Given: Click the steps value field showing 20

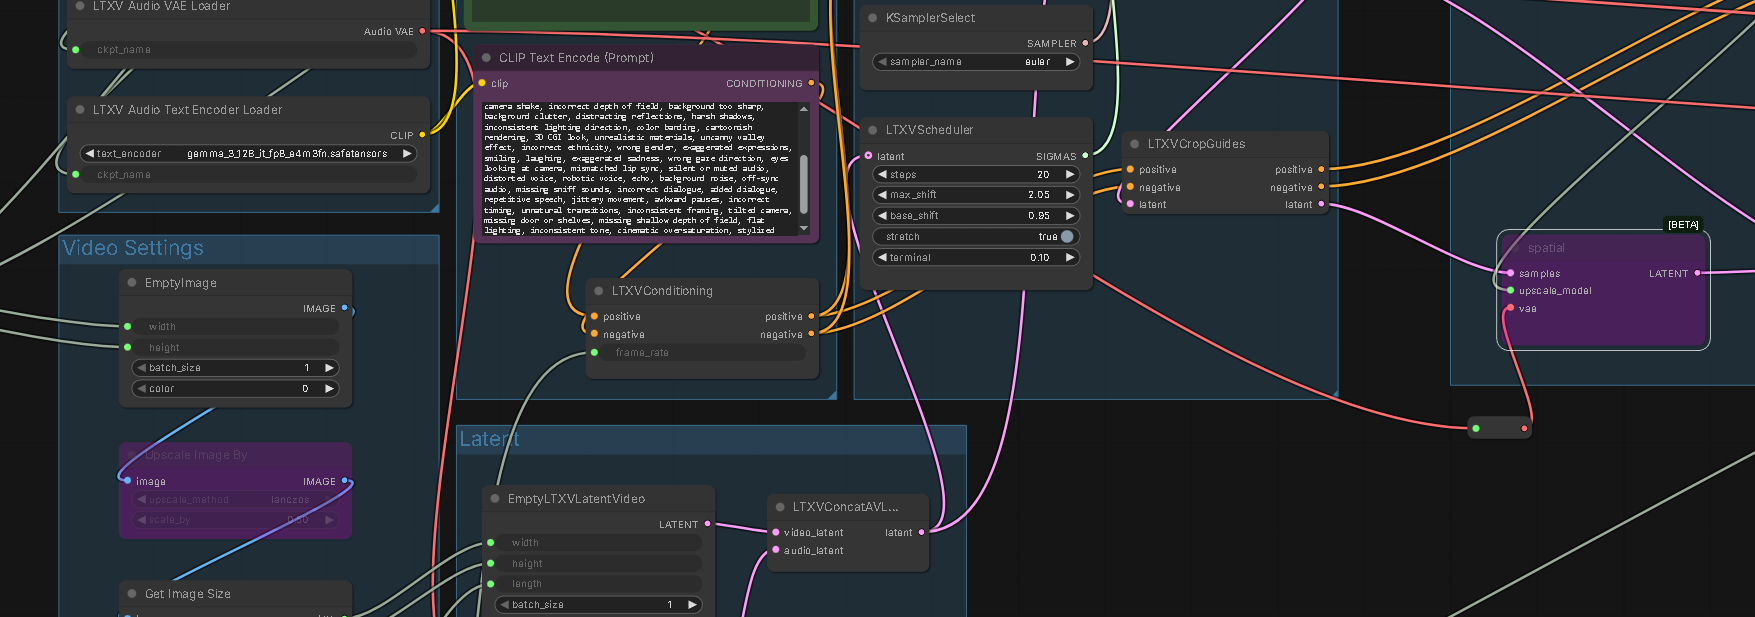Looking at the screenshot, I should [x=975, y=174].
